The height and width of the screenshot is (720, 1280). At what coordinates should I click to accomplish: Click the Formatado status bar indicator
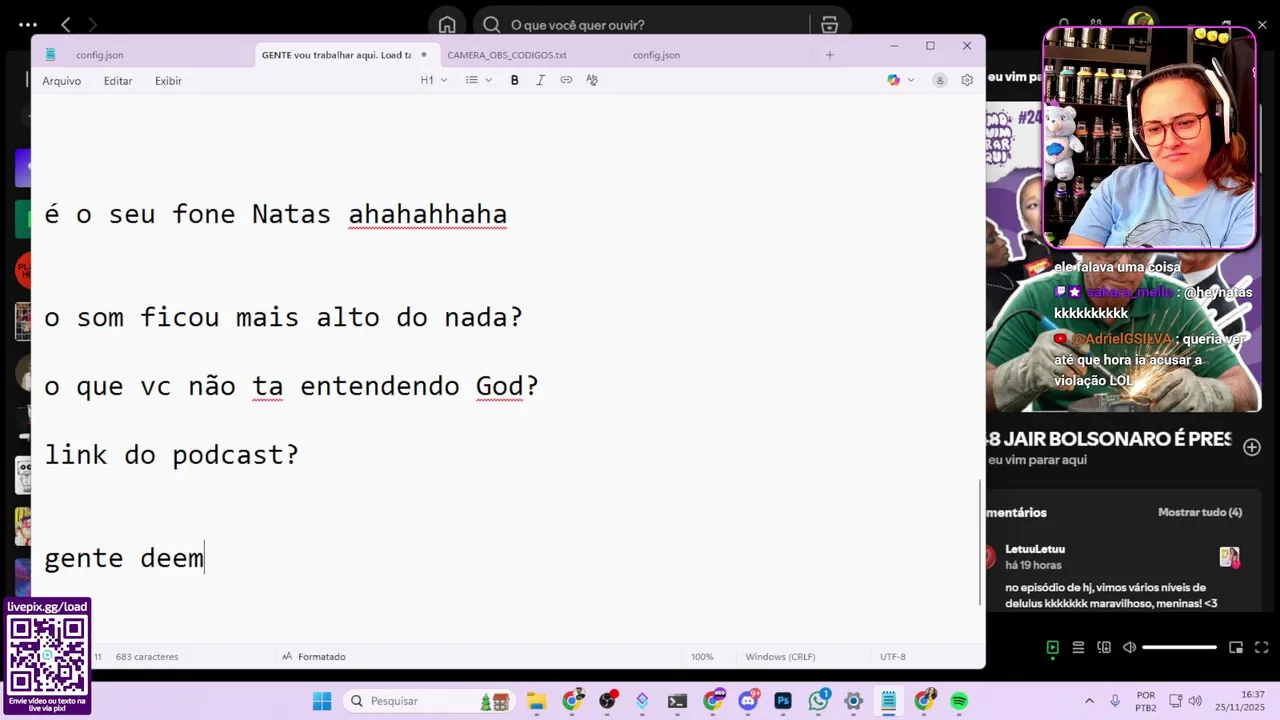pyautogui.click(x=313, y=657)
